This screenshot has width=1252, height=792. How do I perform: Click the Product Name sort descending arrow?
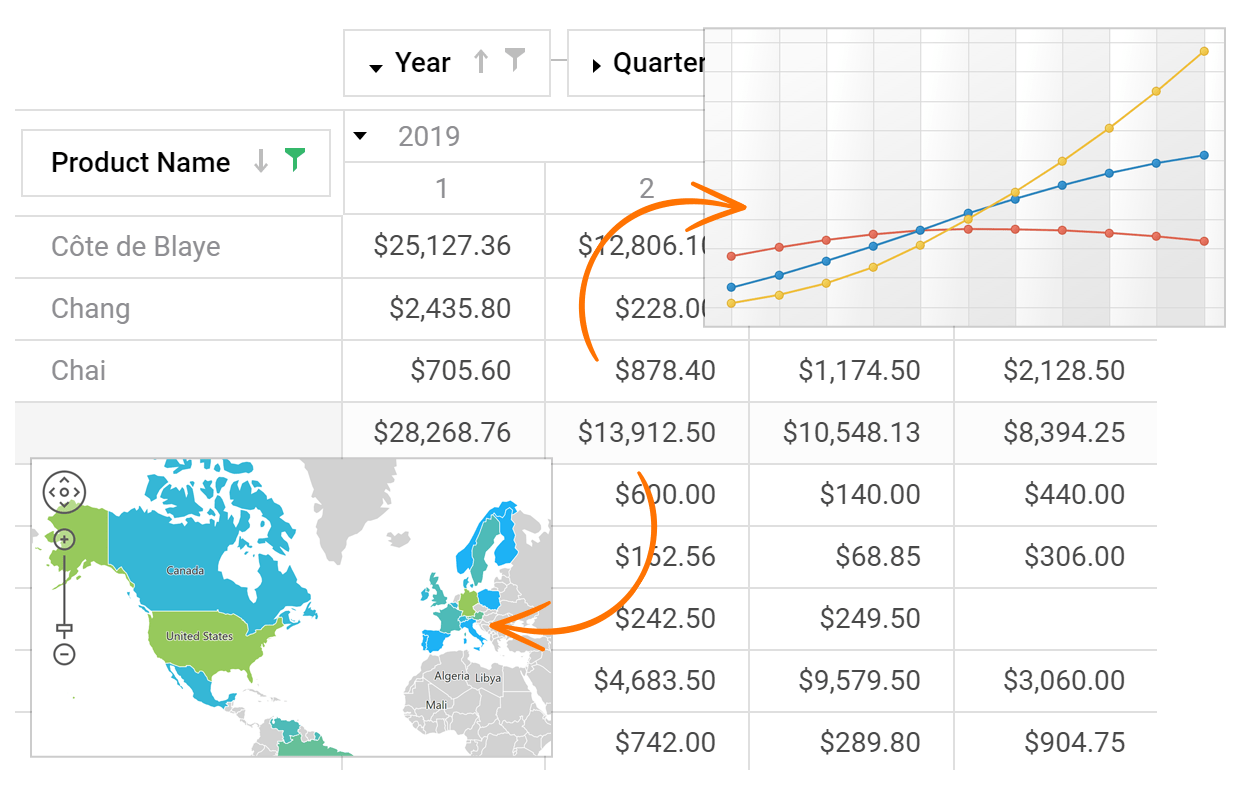point(261,161)
